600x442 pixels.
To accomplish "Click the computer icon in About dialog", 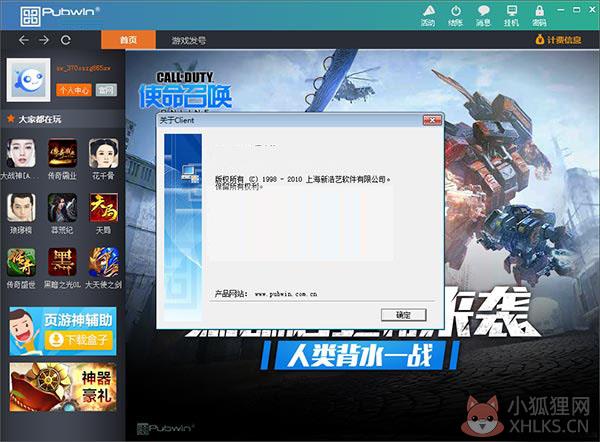I will (x=191, y=173).
